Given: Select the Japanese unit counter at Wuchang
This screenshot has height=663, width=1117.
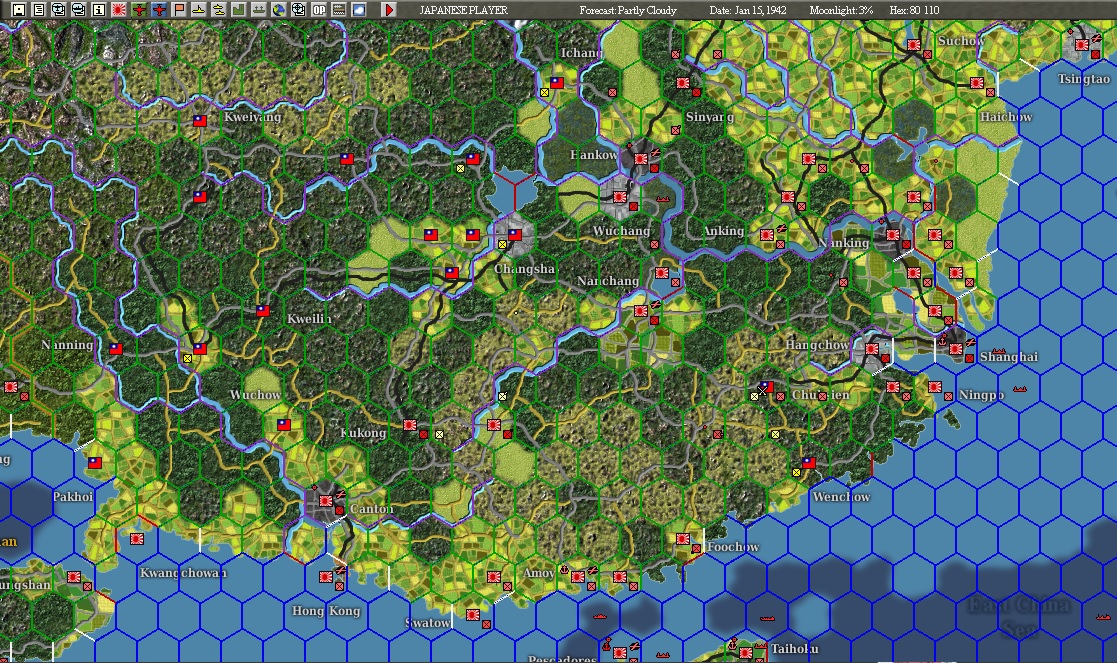Looking at the screenshot, I should (619, 197).
